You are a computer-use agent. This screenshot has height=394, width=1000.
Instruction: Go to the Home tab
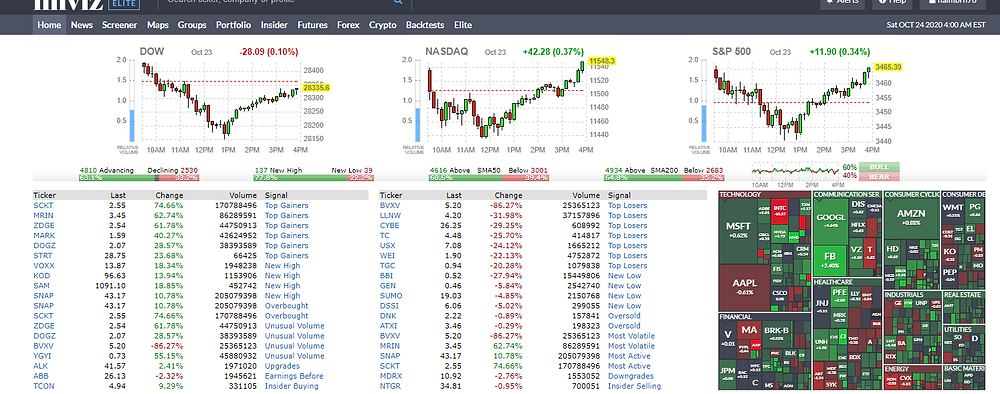[49, 25]
